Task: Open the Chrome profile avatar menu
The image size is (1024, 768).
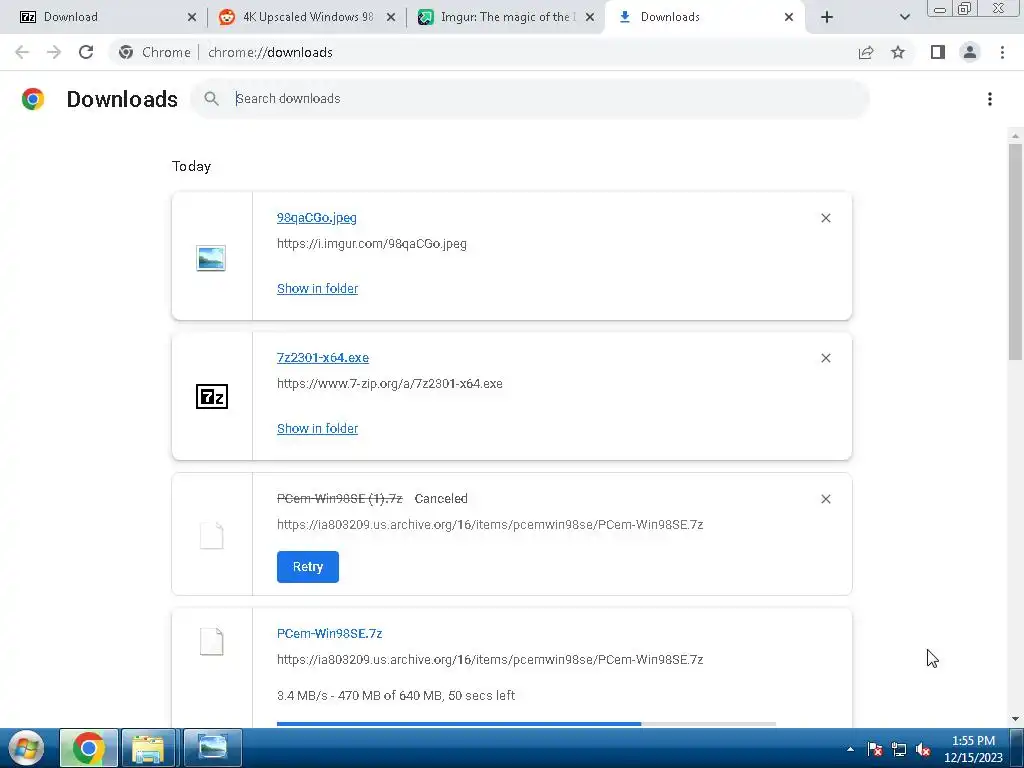Action: tap(970, 52)
